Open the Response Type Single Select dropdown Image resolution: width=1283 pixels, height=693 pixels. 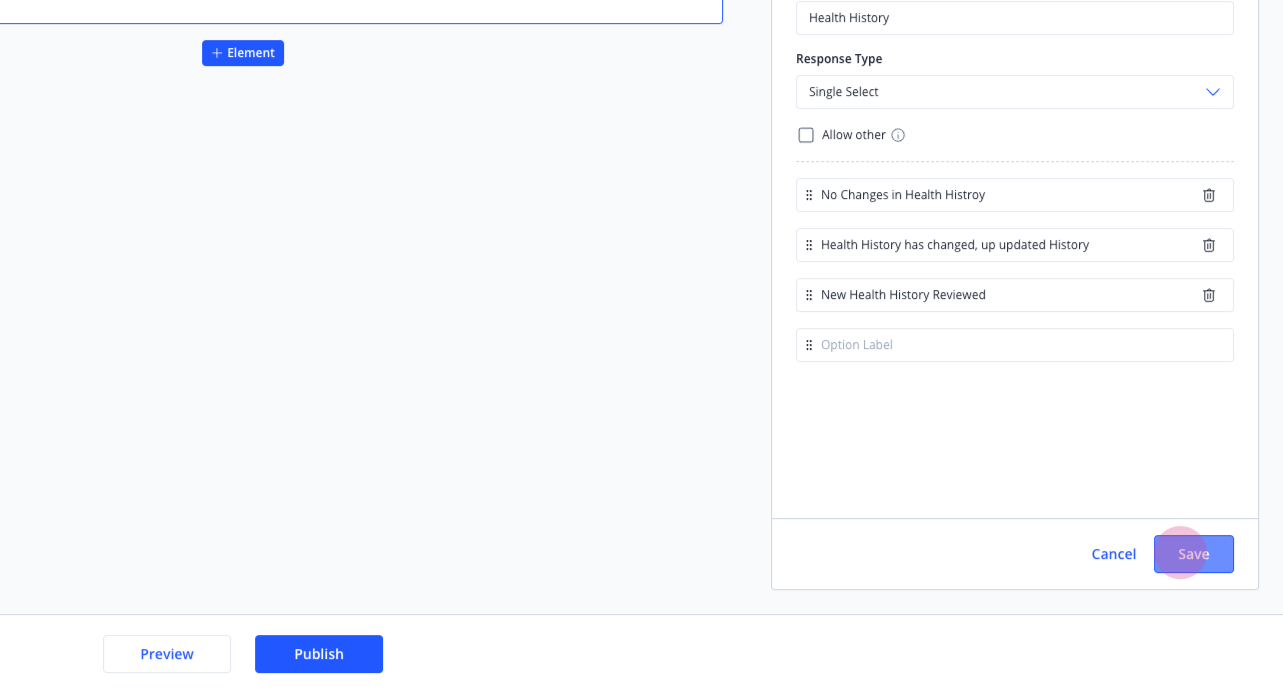(x=1014, y=92)
